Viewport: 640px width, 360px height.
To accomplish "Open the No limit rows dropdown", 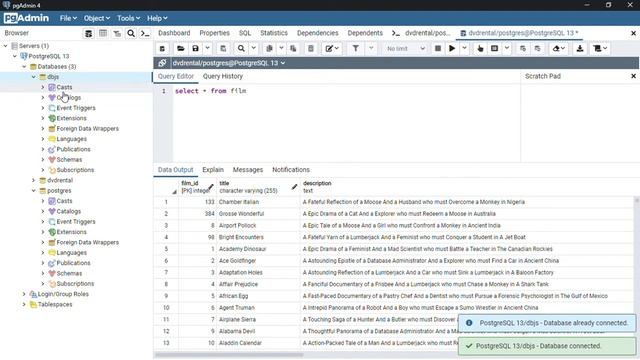I will click(405, 49).
